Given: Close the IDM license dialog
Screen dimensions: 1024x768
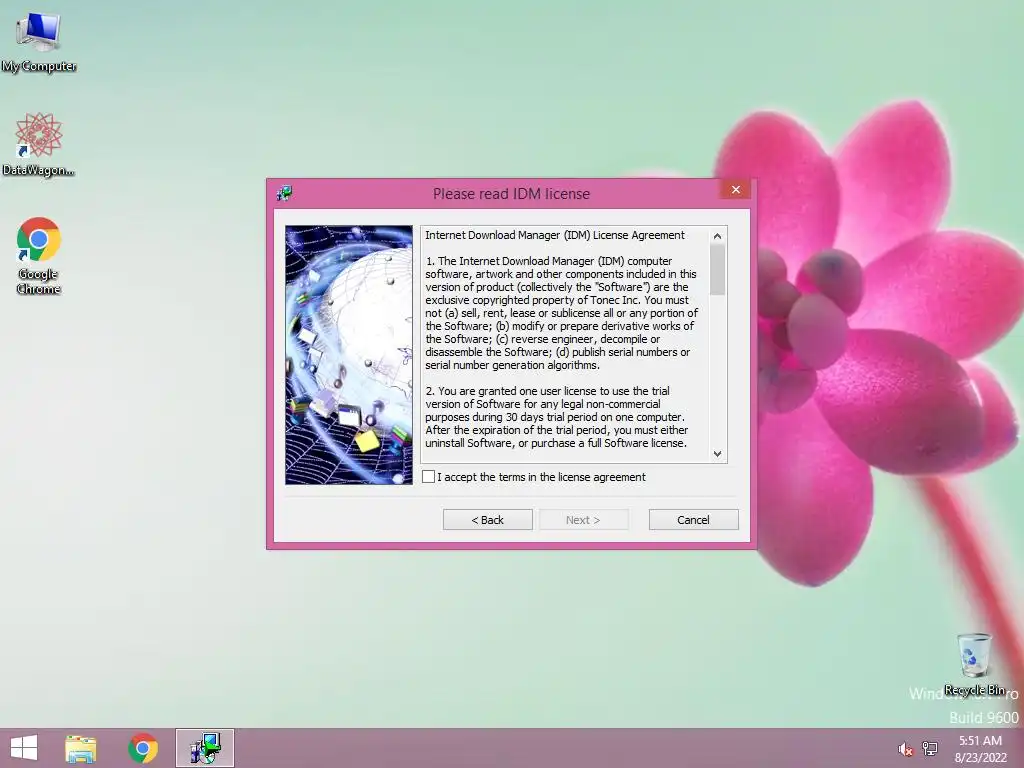Looking at the screenshot, I should tap(736, 189).
